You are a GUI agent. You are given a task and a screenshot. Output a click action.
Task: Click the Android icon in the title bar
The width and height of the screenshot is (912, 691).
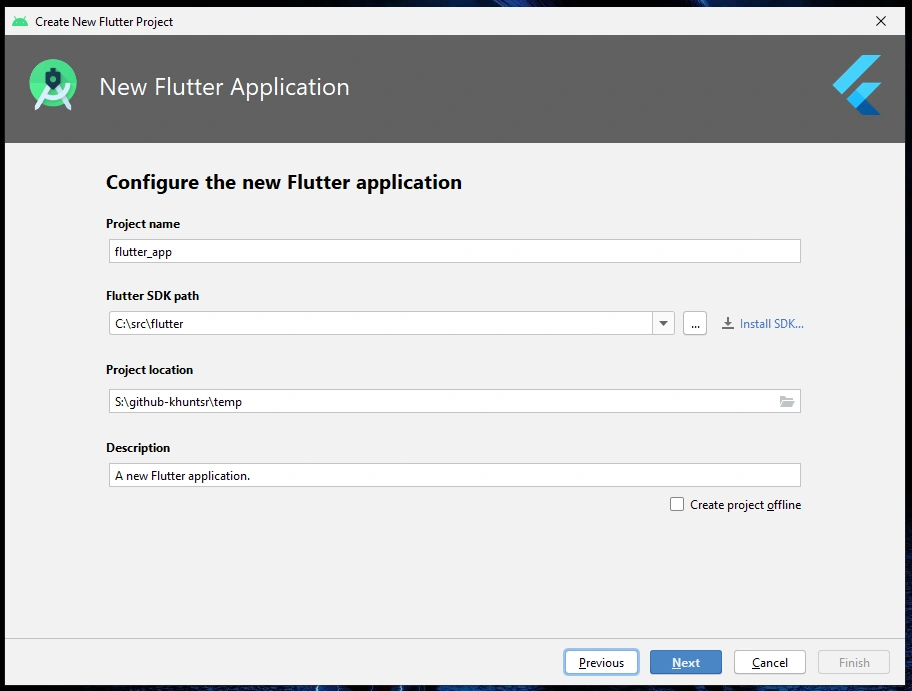pyautogui.click(x=20, y=22)
